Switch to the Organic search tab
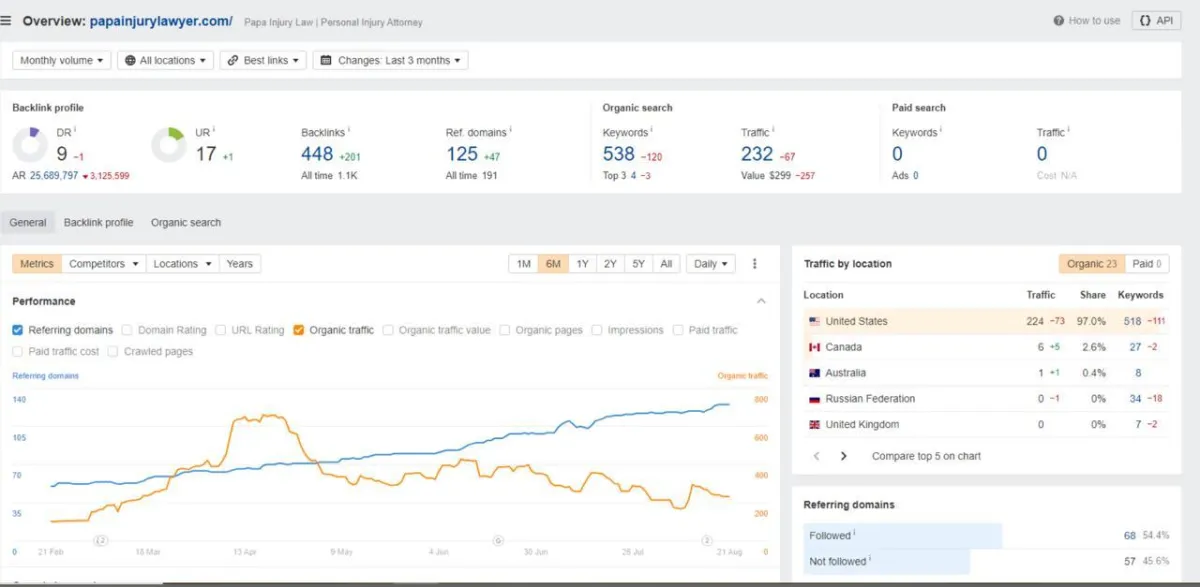Viewport: 1200px width, 587px height. coord(186,223)
